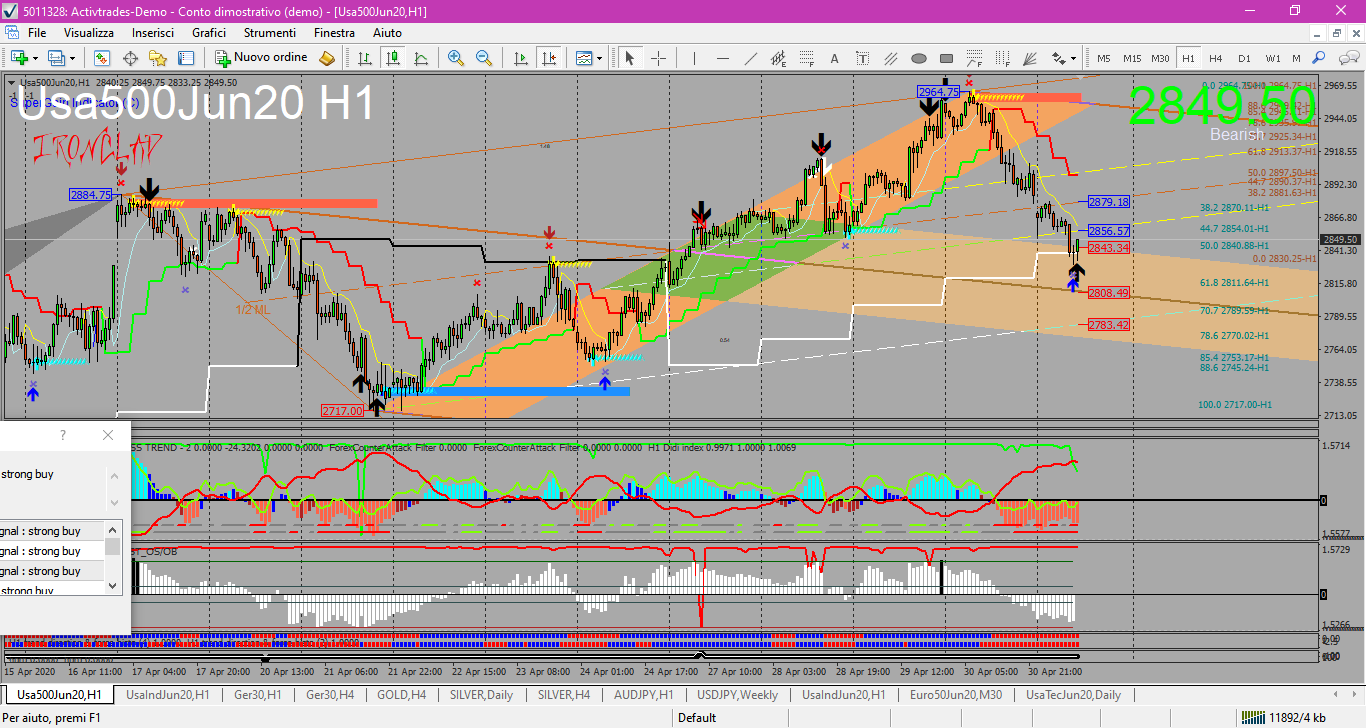The height and width of the screenshot is (728, 1366).
Task: Draw a horizontal line tool
Action: (723, 58)
